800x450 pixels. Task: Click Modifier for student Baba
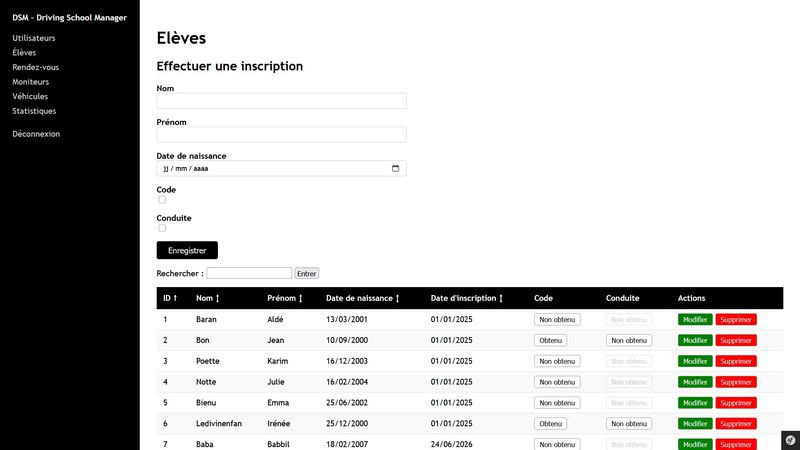tap(695, 444)
